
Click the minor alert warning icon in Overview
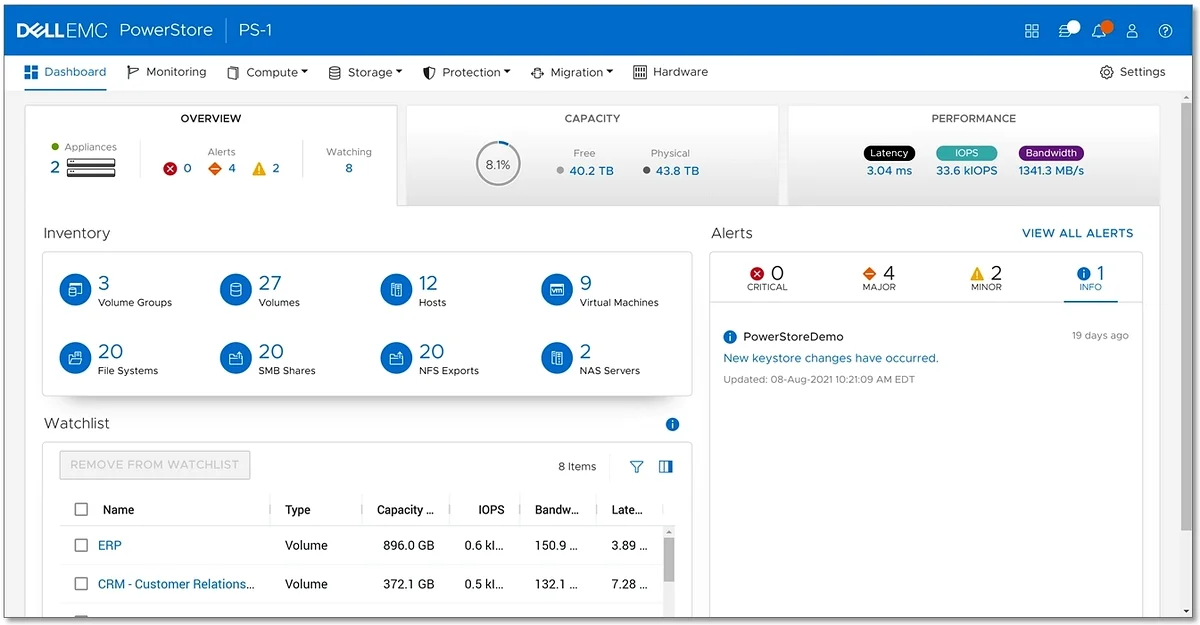259,168
